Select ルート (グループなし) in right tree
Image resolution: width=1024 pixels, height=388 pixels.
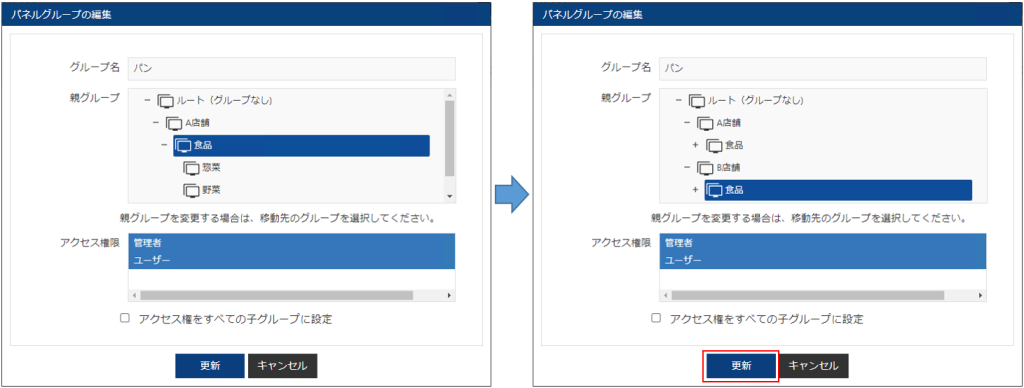[756, 101]
